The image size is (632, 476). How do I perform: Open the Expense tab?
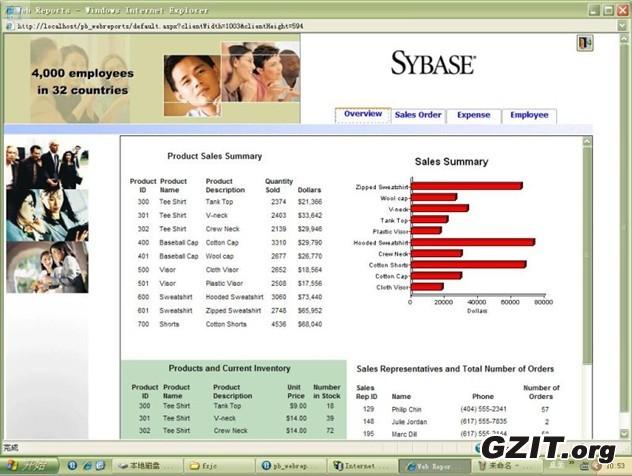[x=474, y=115]
